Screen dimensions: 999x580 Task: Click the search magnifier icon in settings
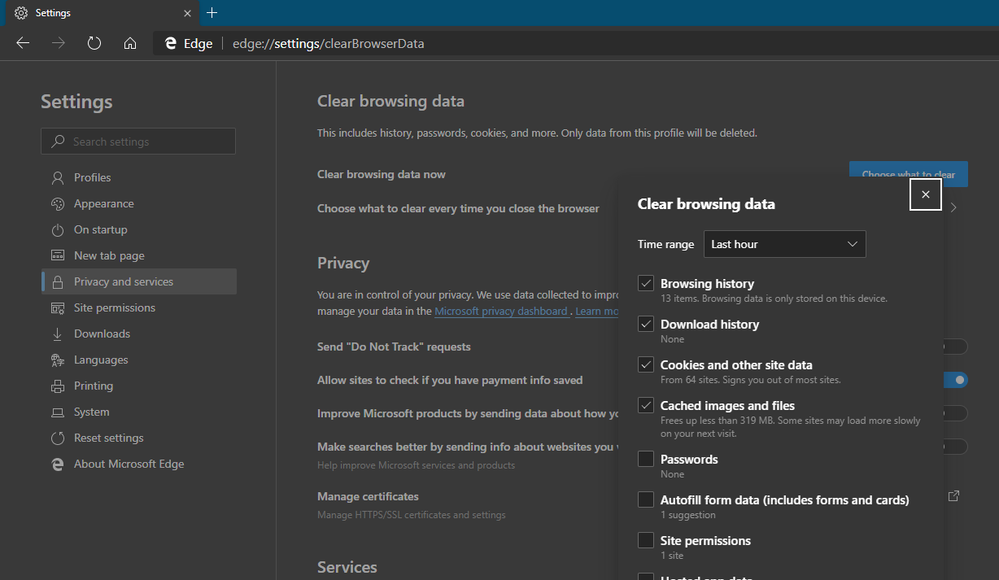58,141
